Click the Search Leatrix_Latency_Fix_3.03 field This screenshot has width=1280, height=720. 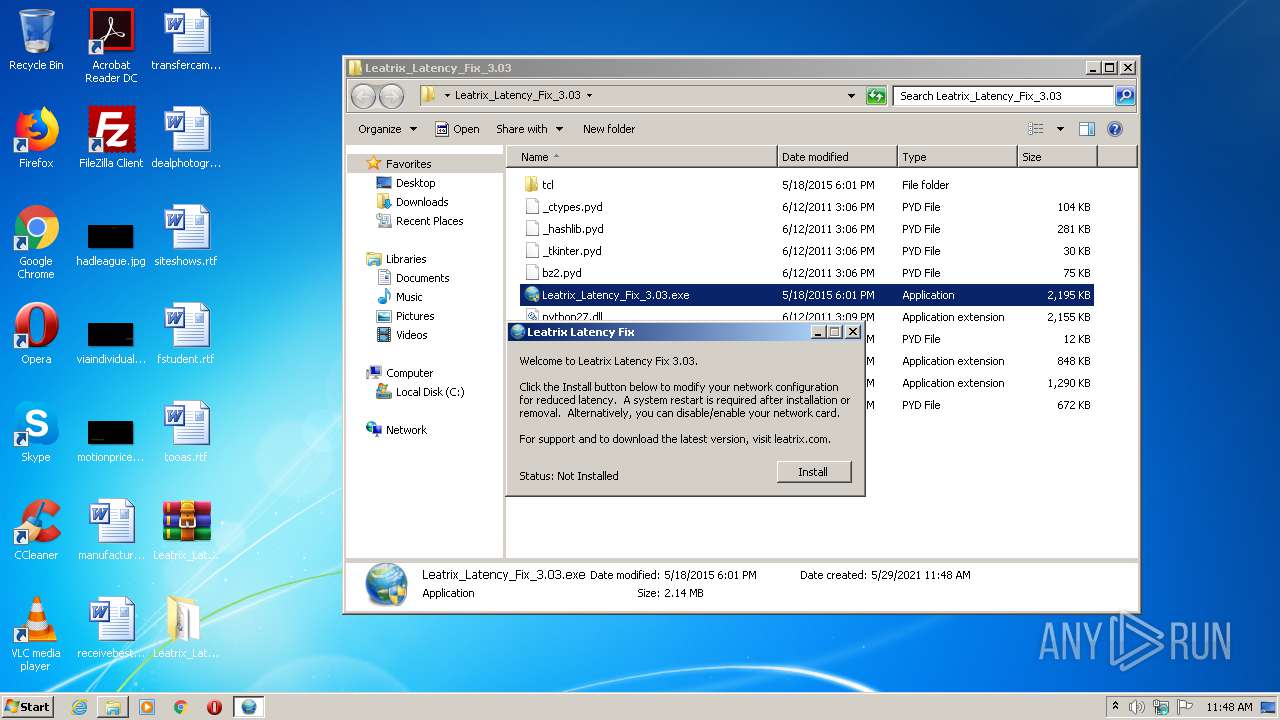coord(1003,96)
